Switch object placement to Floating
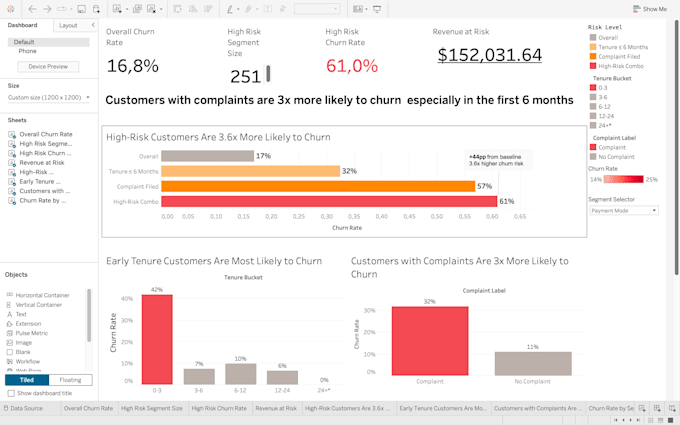680x425 pixels. tap(70, 380)
